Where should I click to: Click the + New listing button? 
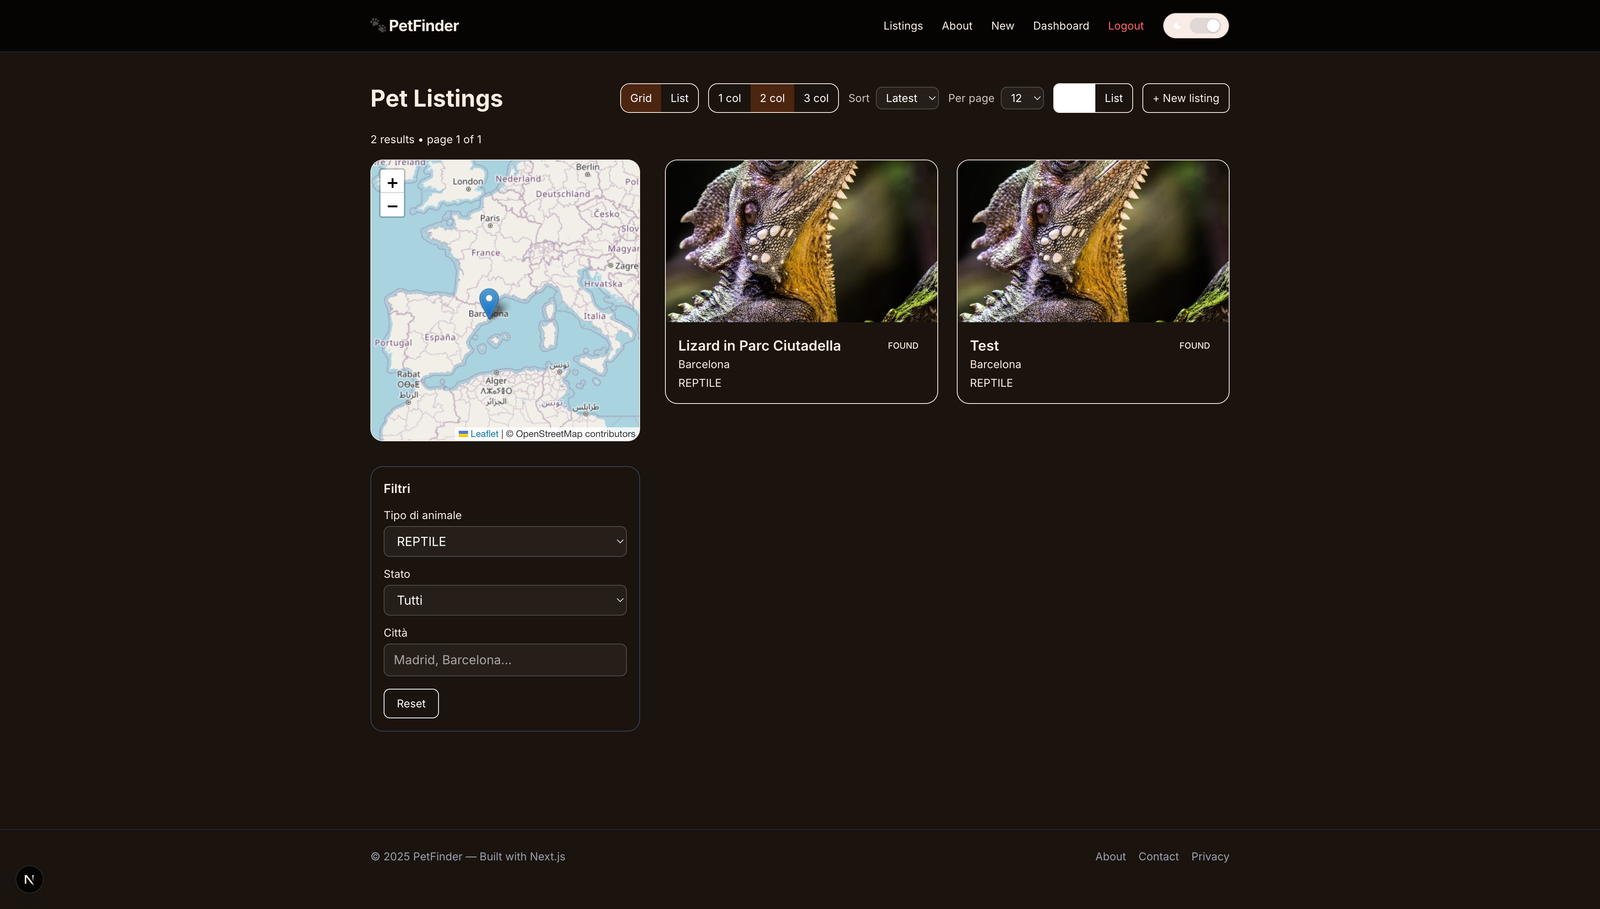pos(1185,98)
